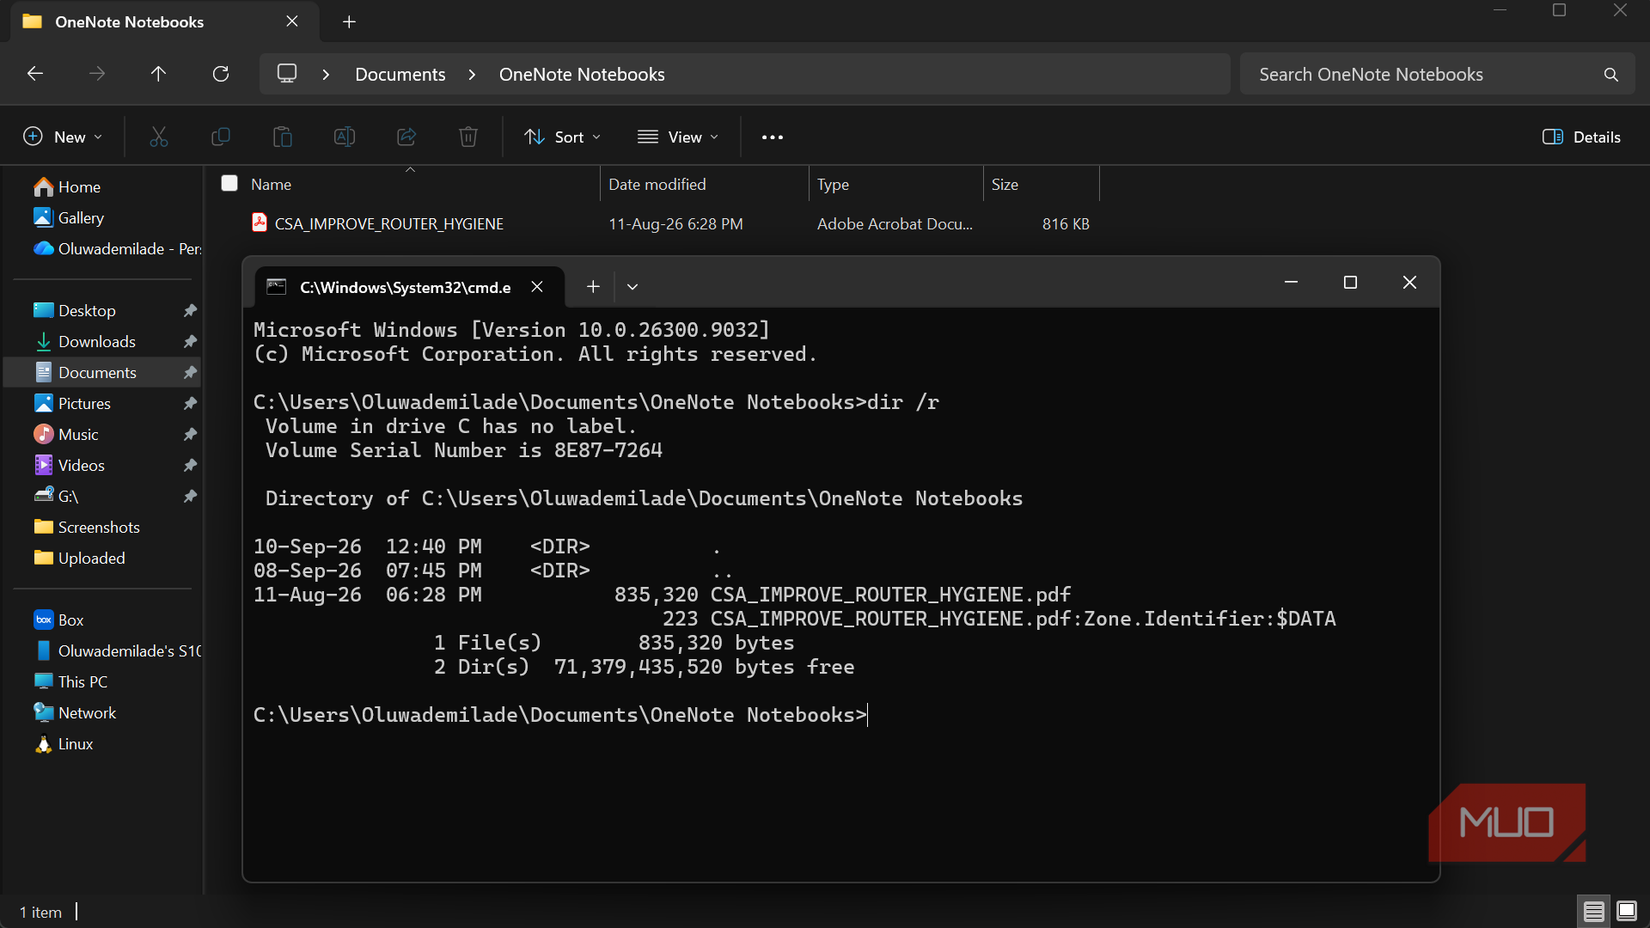Unpin Desktop from quick access

[190, 311]
